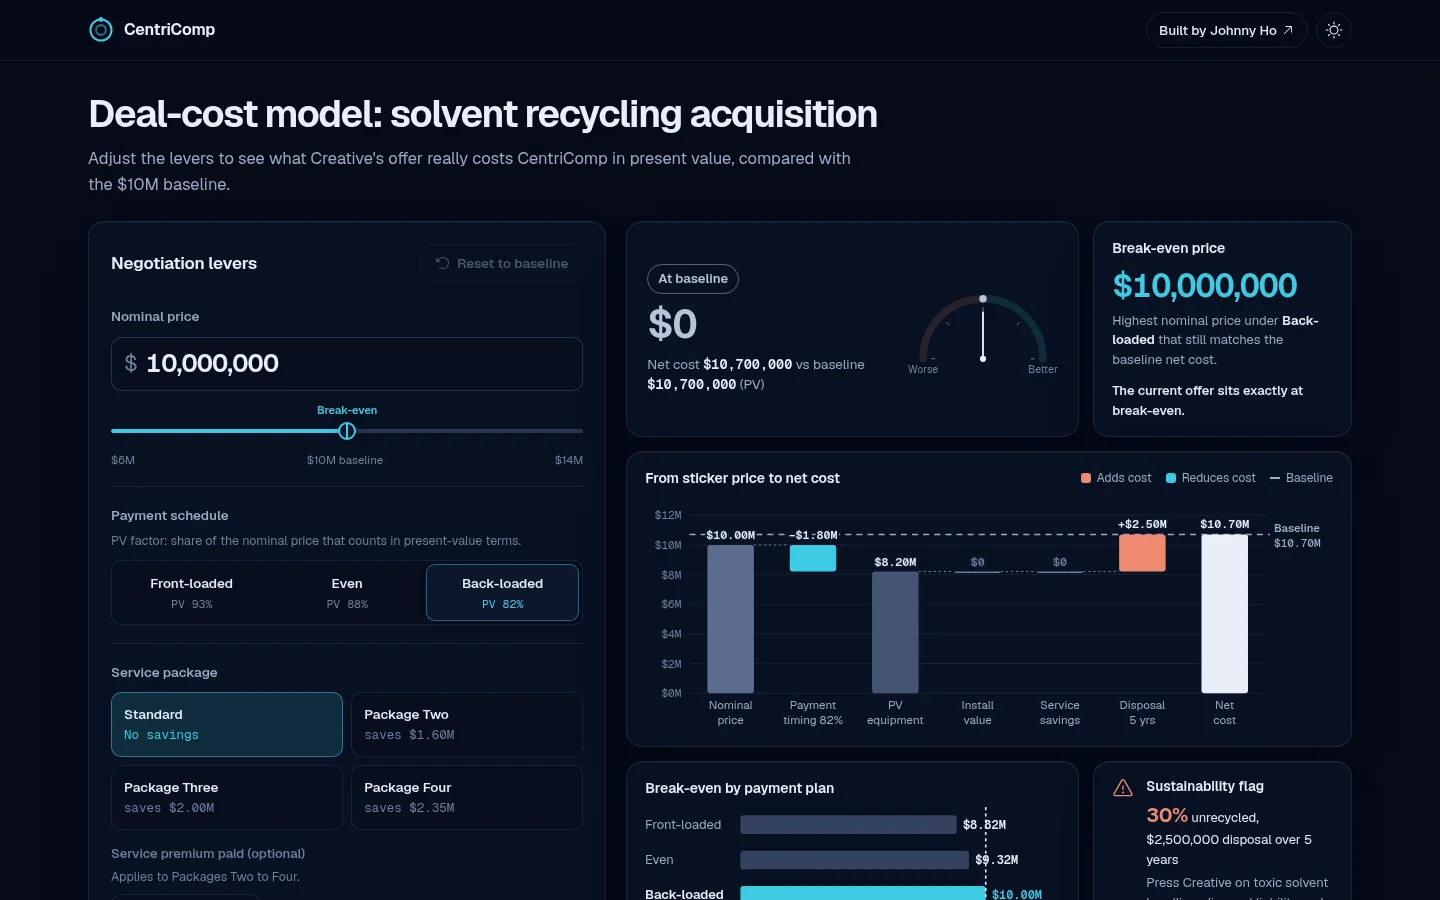This screenshot has height=900, width=1440.
Task: Click the Baseline legend dash marker
Action: pos(1275,478)
